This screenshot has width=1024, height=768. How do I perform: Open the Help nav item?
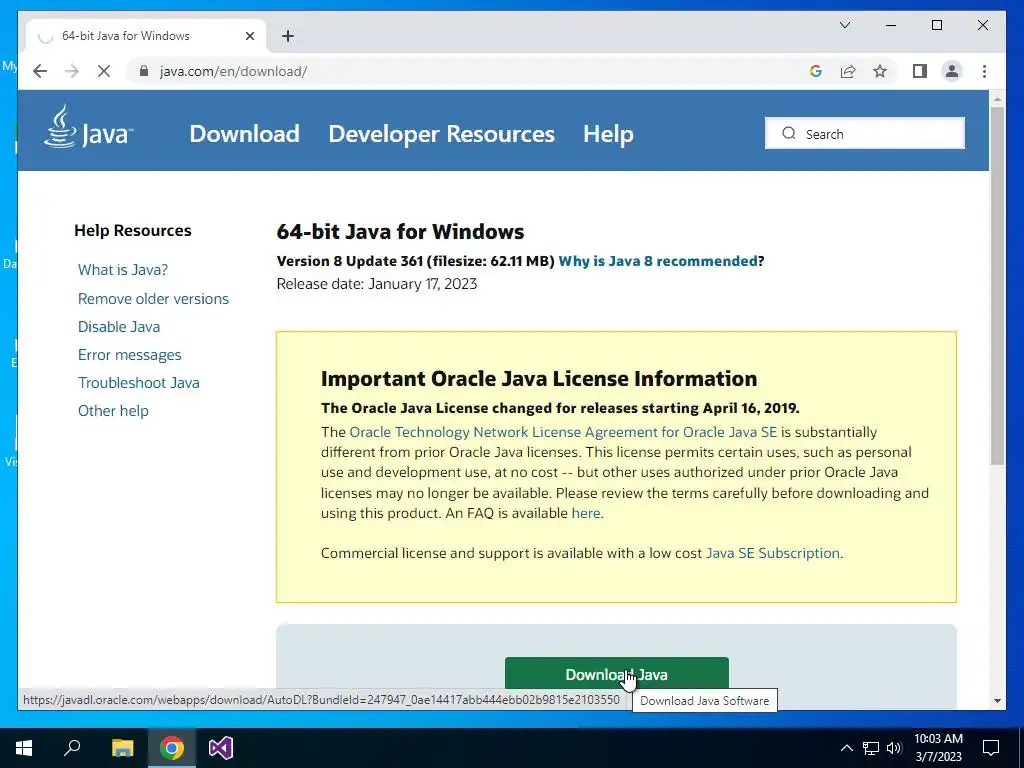click(x=608, y=134)
